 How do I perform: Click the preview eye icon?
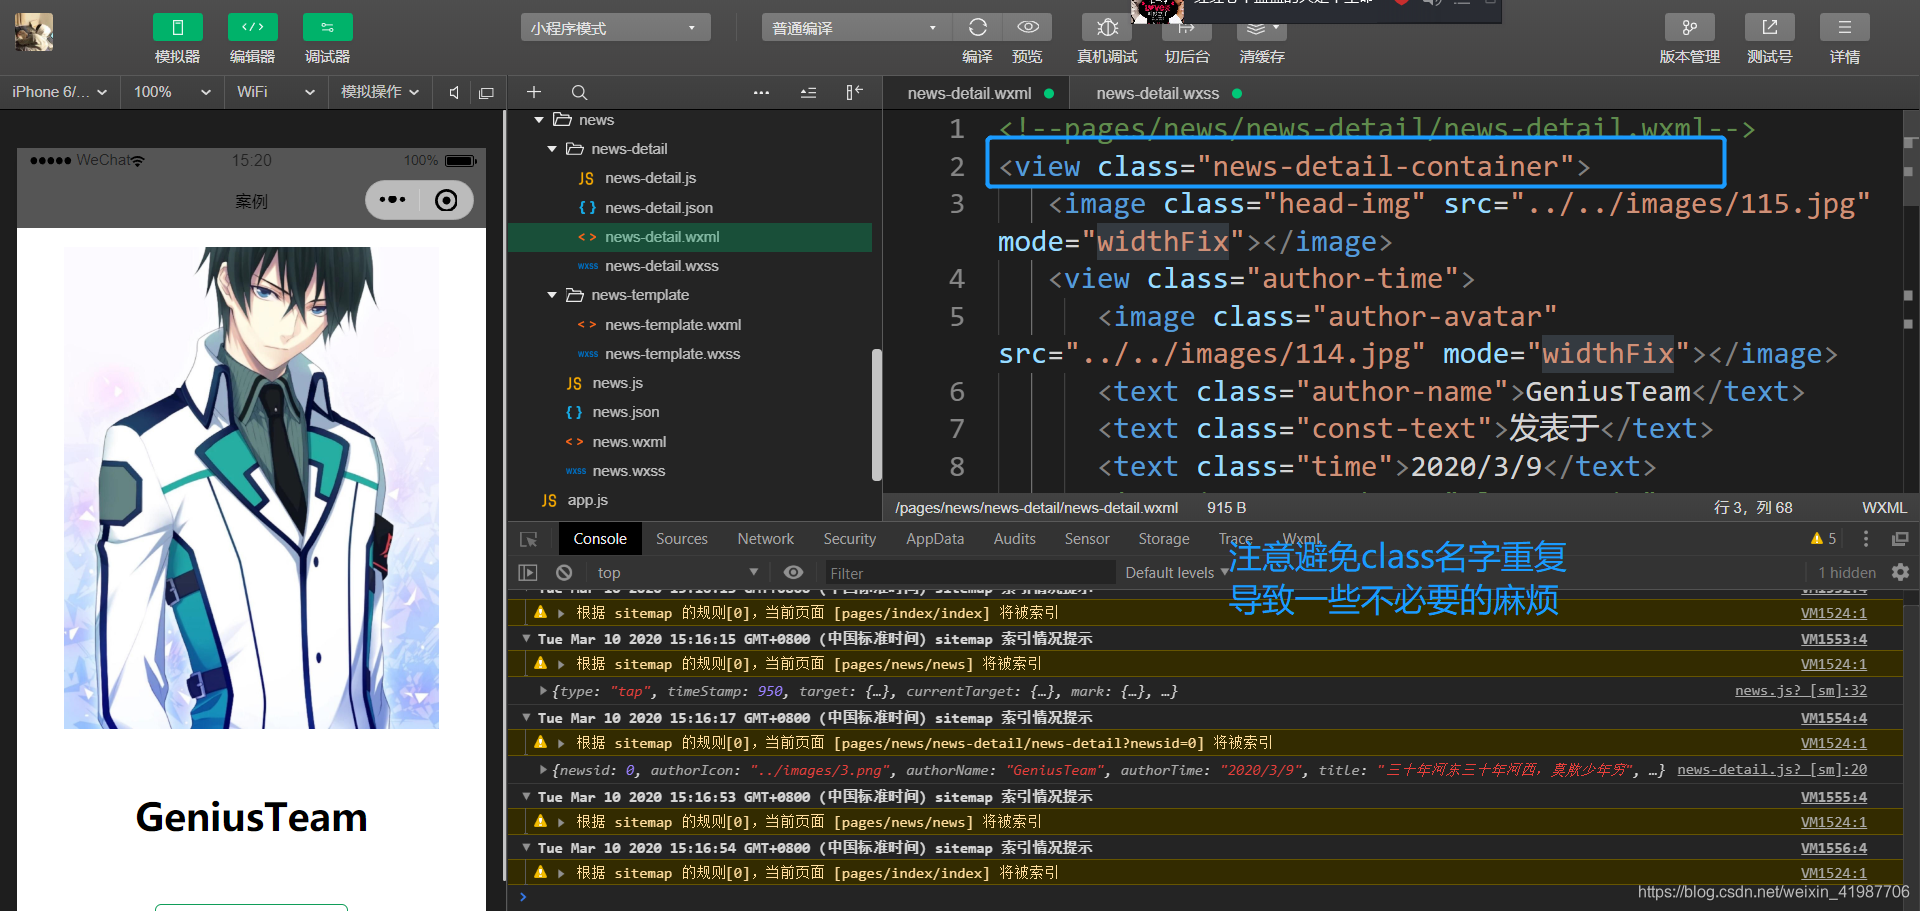click(x=1028, y=27)
